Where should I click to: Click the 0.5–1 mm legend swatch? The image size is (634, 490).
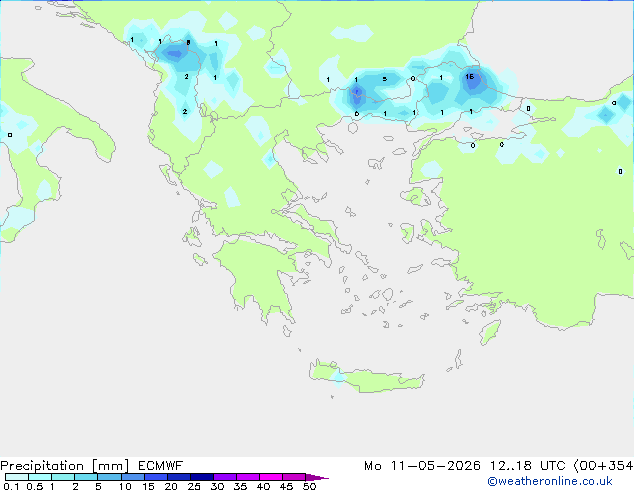coord(40,477)
